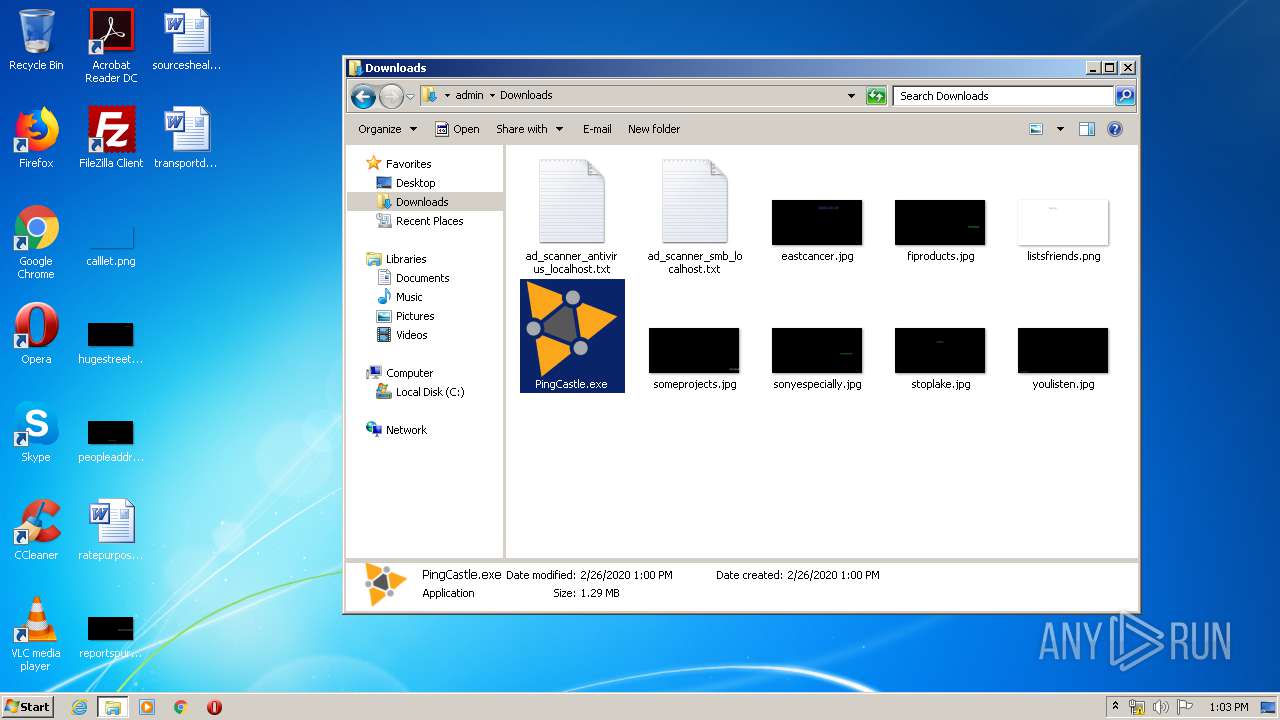This screenshot has height=720, width=1280.
Task: Select Network in the navigation pane
Action: click(x=406, y=430)
